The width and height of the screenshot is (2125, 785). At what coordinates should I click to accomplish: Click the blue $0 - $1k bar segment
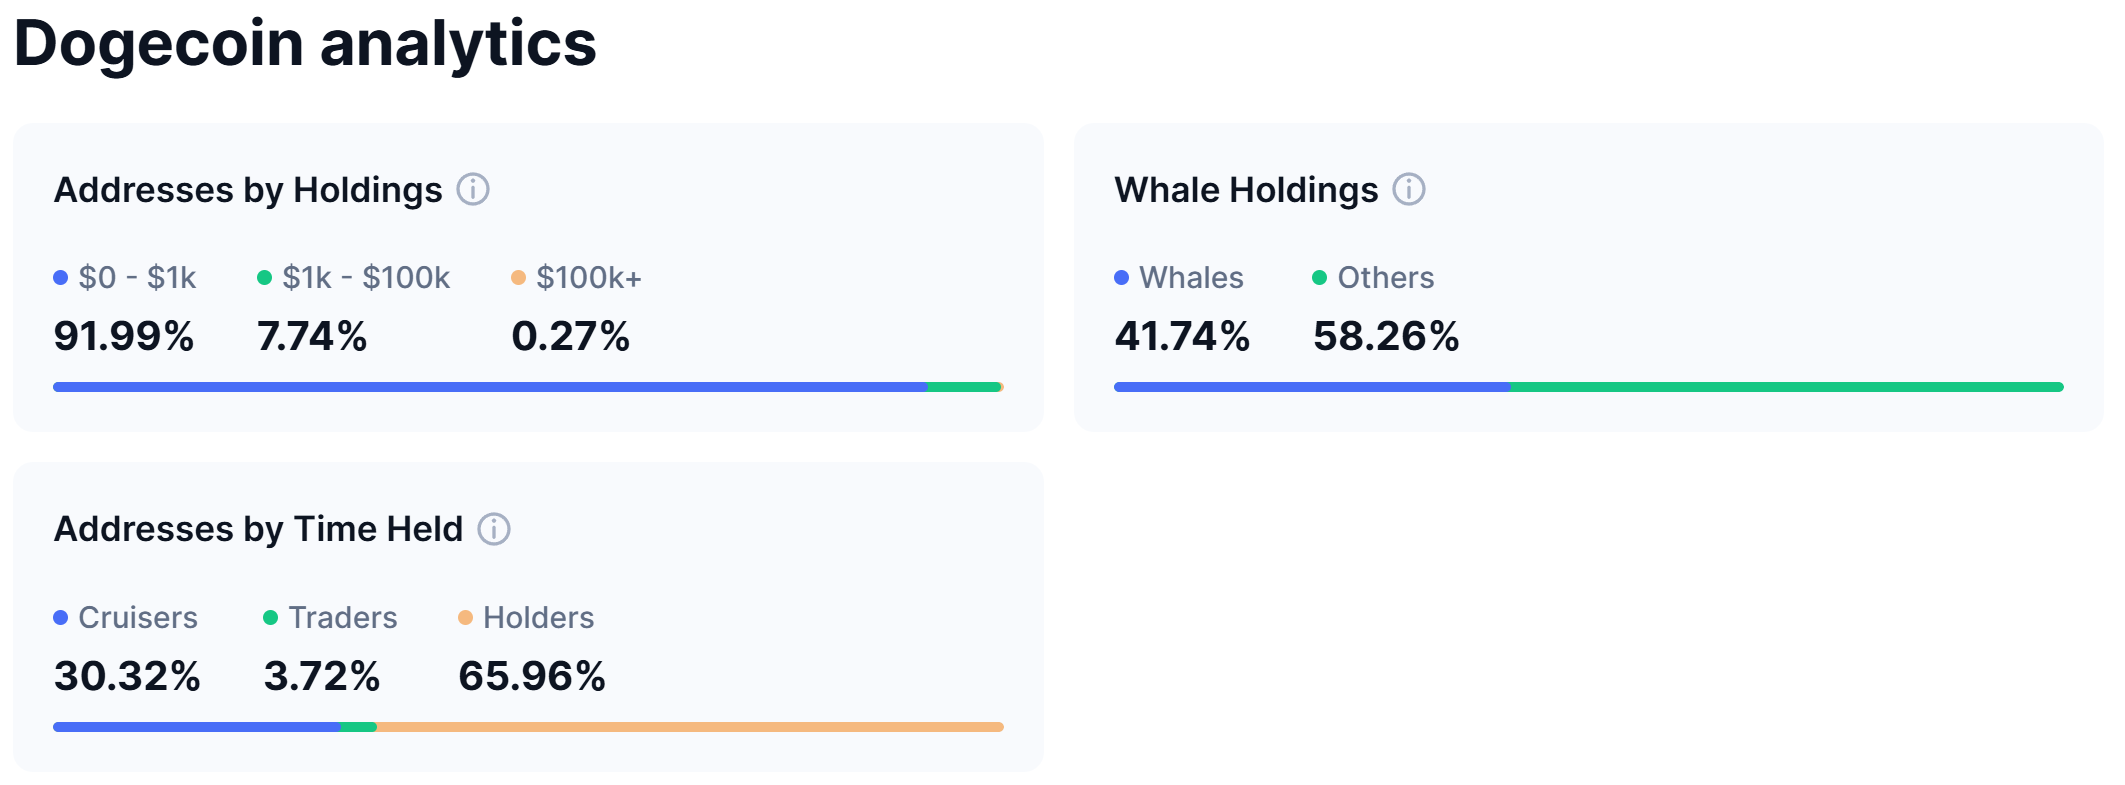point(490,387)
